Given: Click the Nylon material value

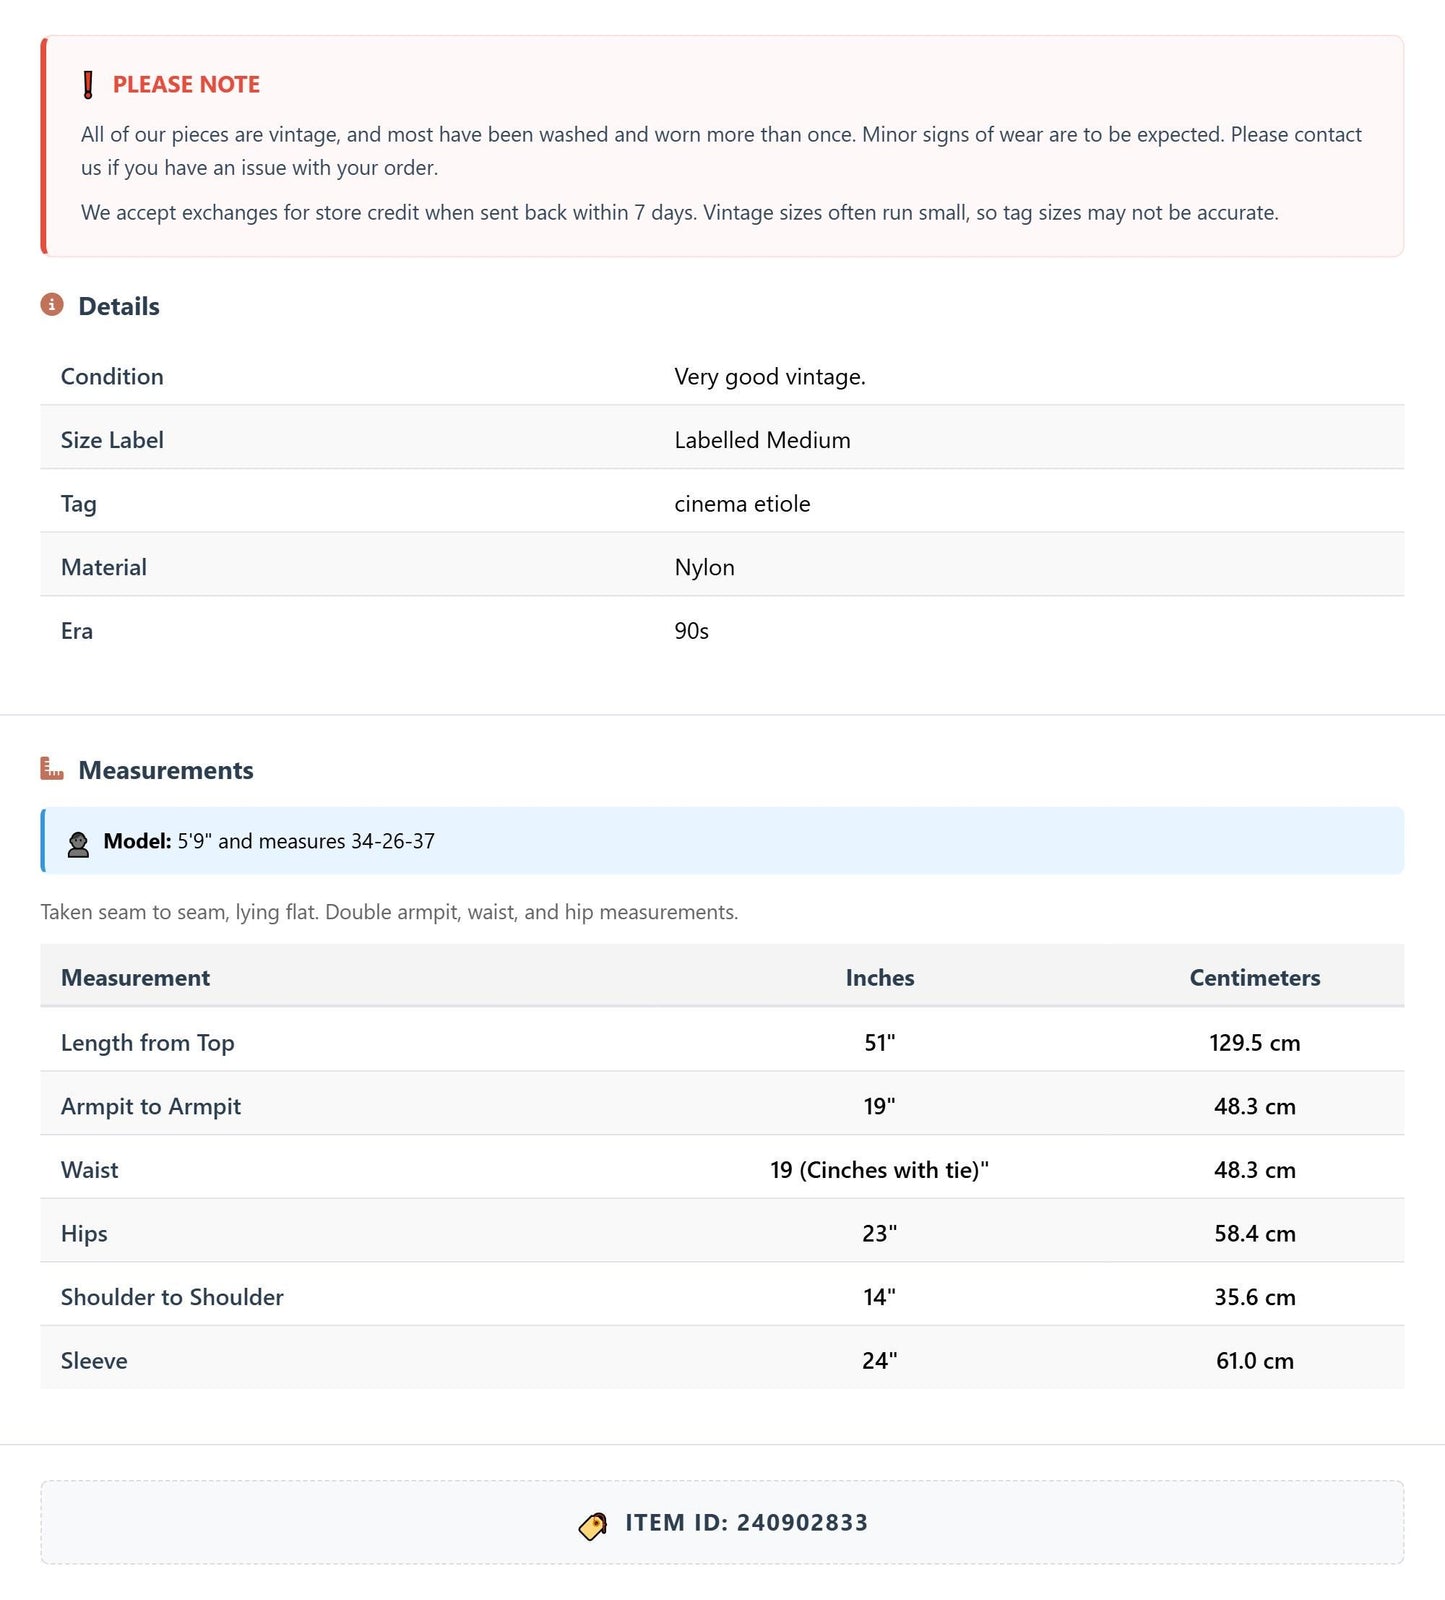Looking at the screenshot, I should click(705, 568).
